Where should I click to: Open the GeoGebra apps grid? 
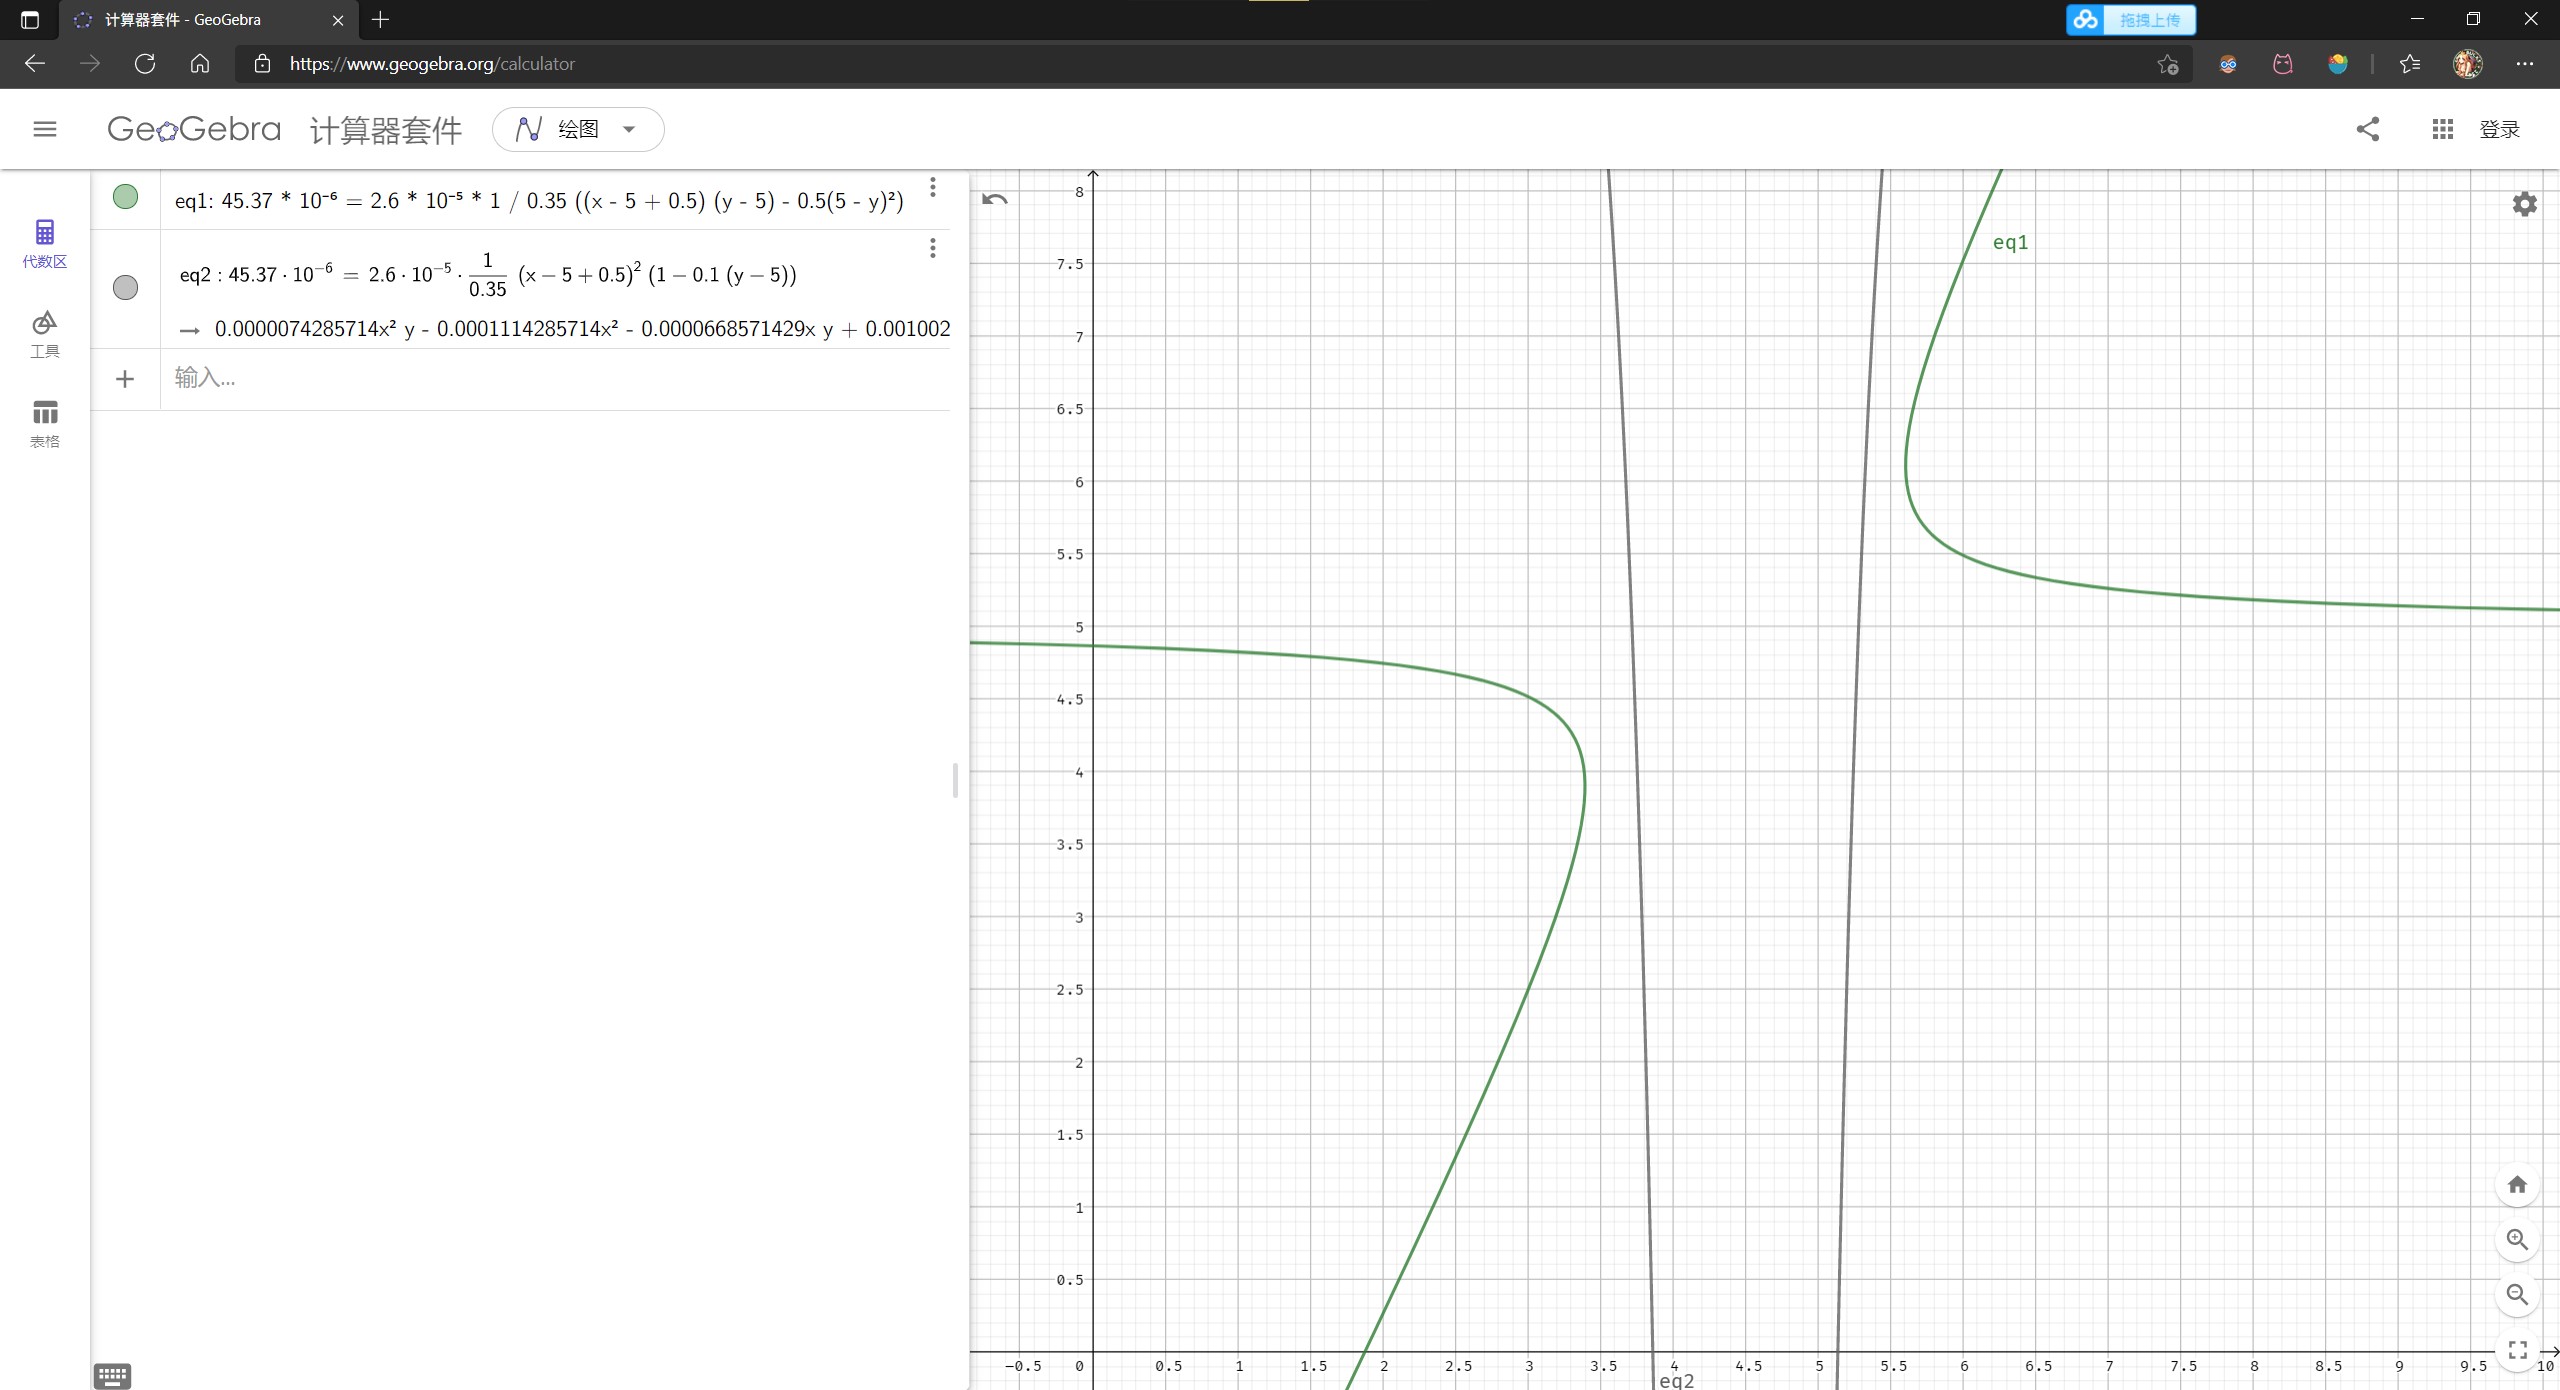(2442, 129)
